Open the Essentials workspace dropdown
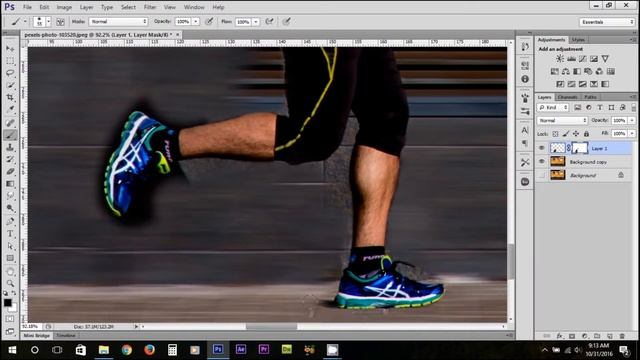The height and width of the screenshot is (360, 640). point(607,22)
